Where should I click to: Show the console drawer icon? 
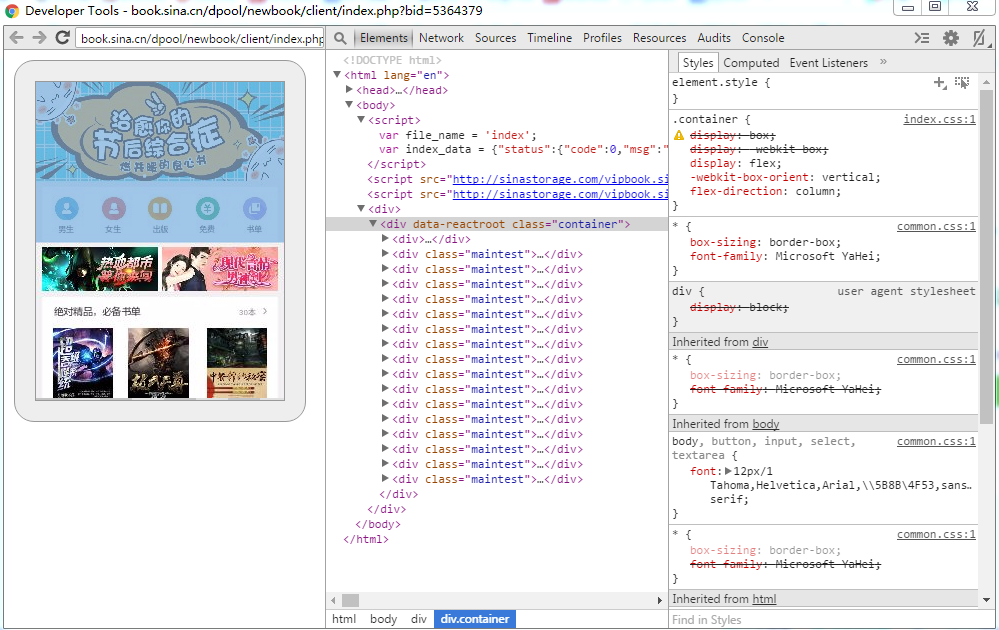click(x=922, y=38)
